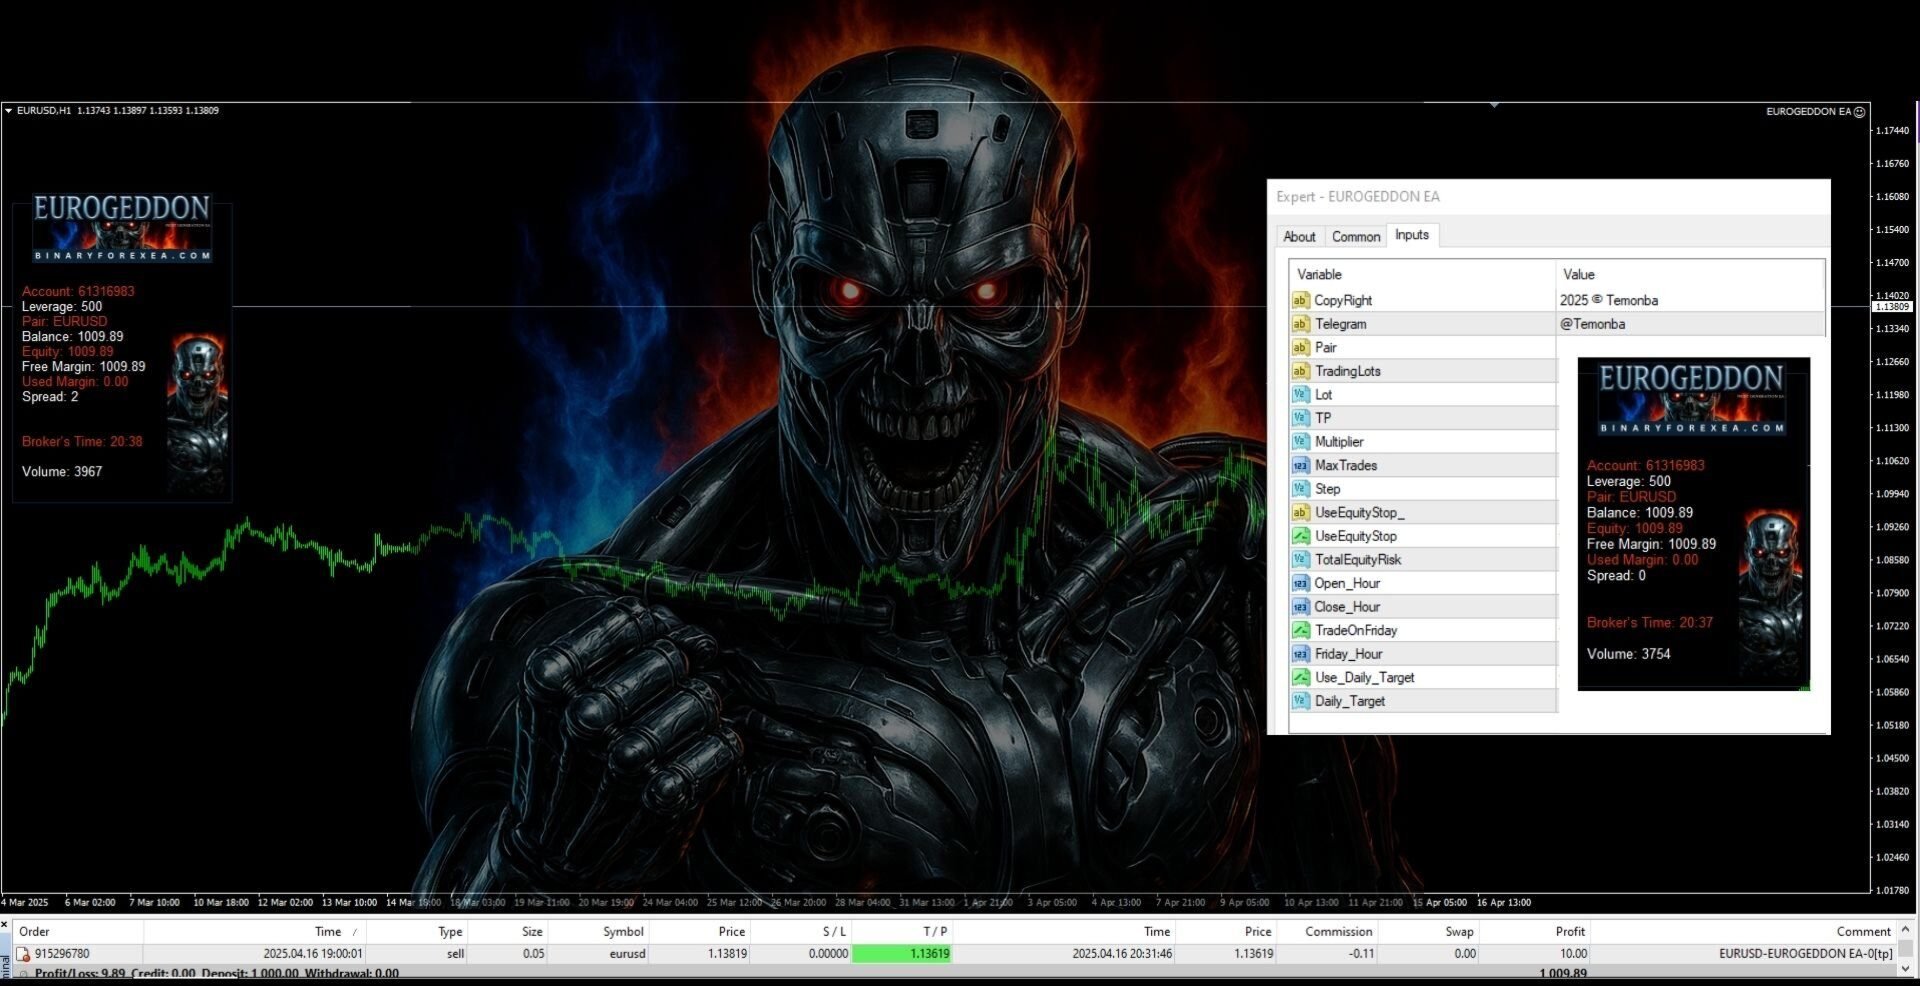This screenshot has width=1920, height=986.
Task: Edit the '2025 © Temonba' value cell
Action: tap(1690, 300)
